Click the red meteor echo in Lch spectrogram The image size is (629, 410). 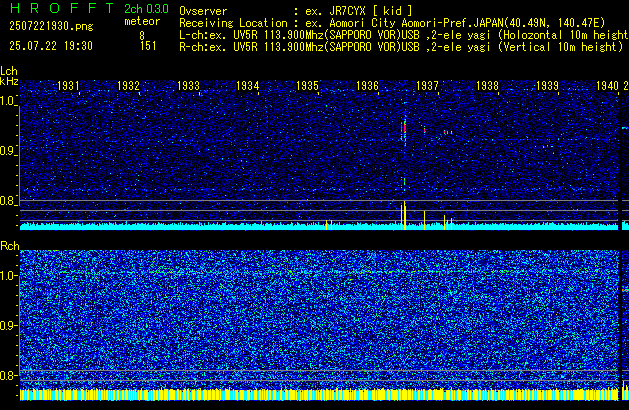(403, 128)
